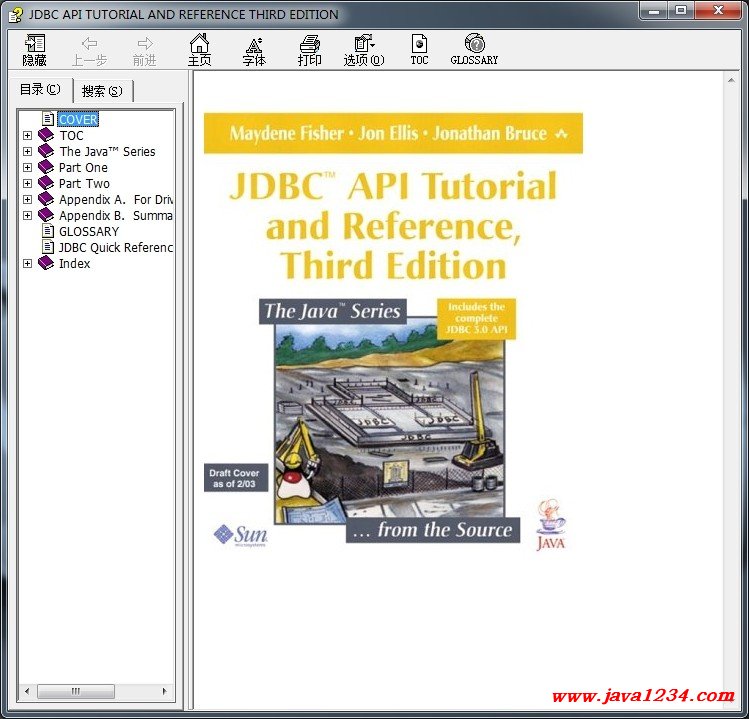Expand the Index tree node

click(x=27, y=264)
